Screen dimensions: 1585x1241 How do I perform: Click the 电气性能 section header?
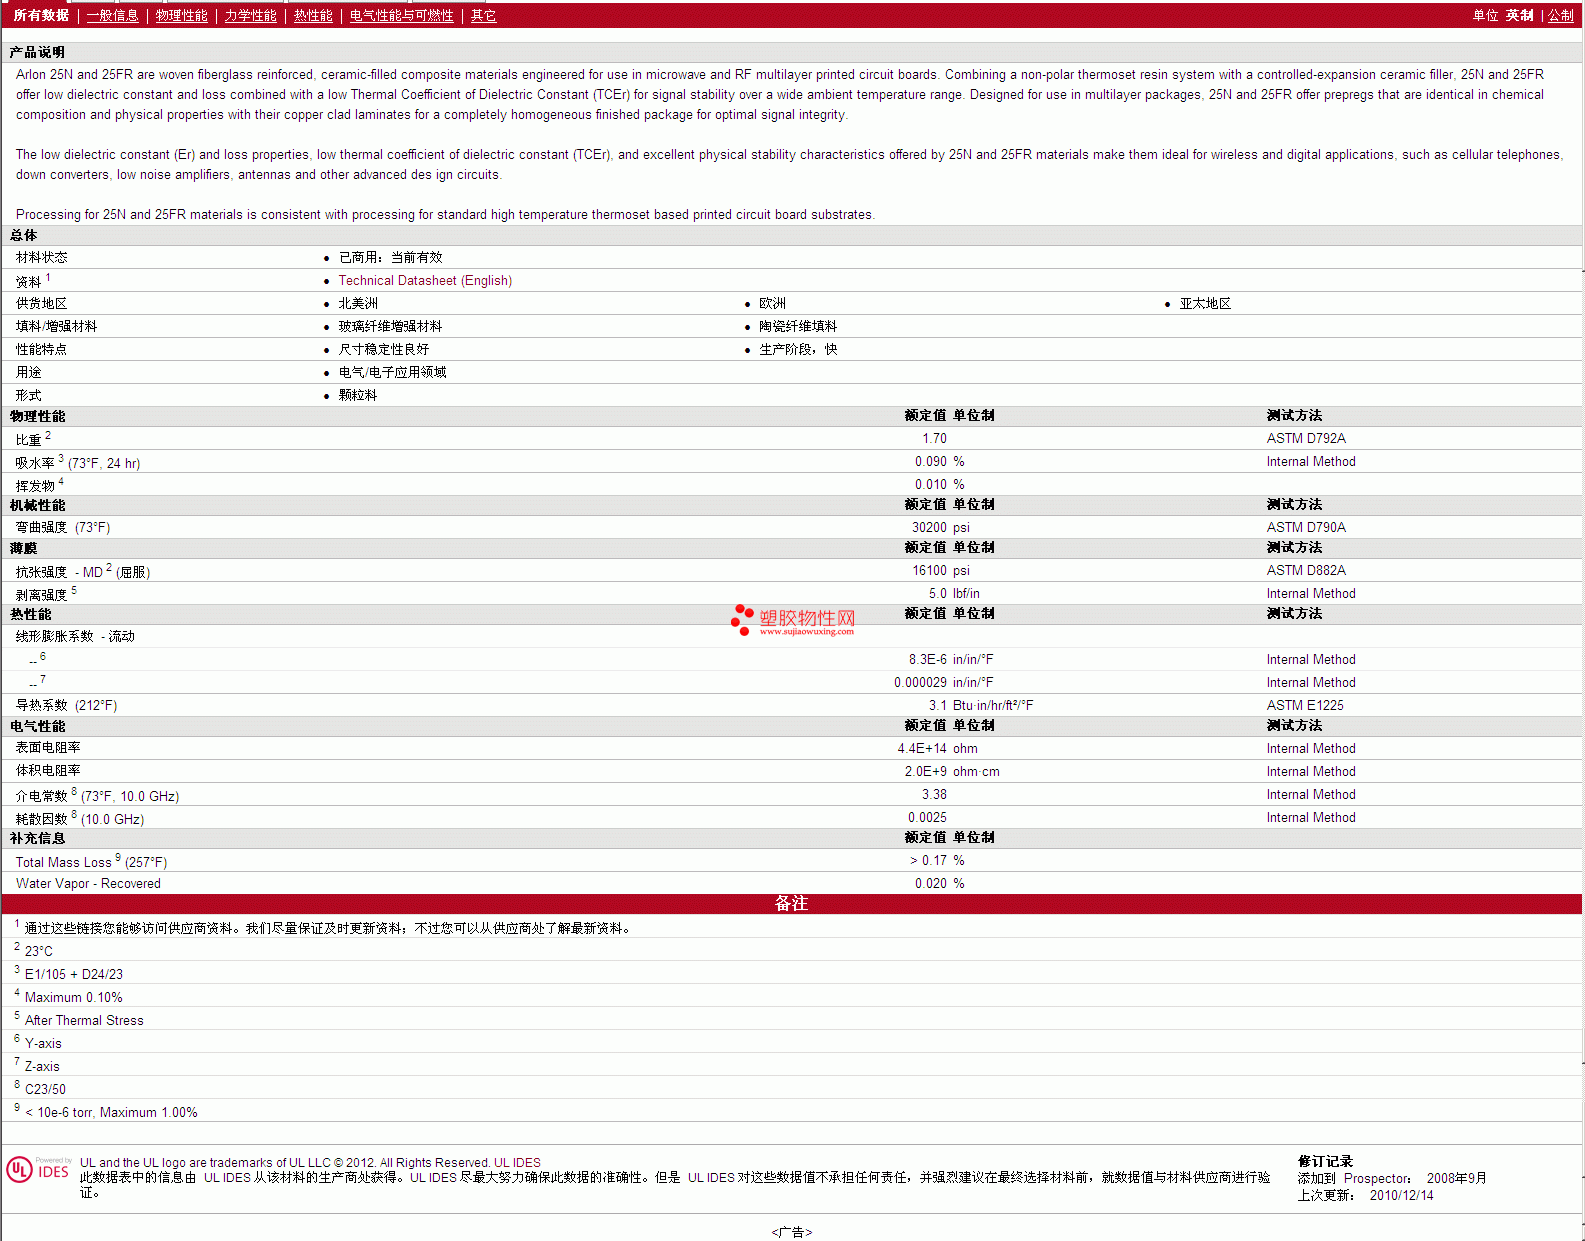37,727
